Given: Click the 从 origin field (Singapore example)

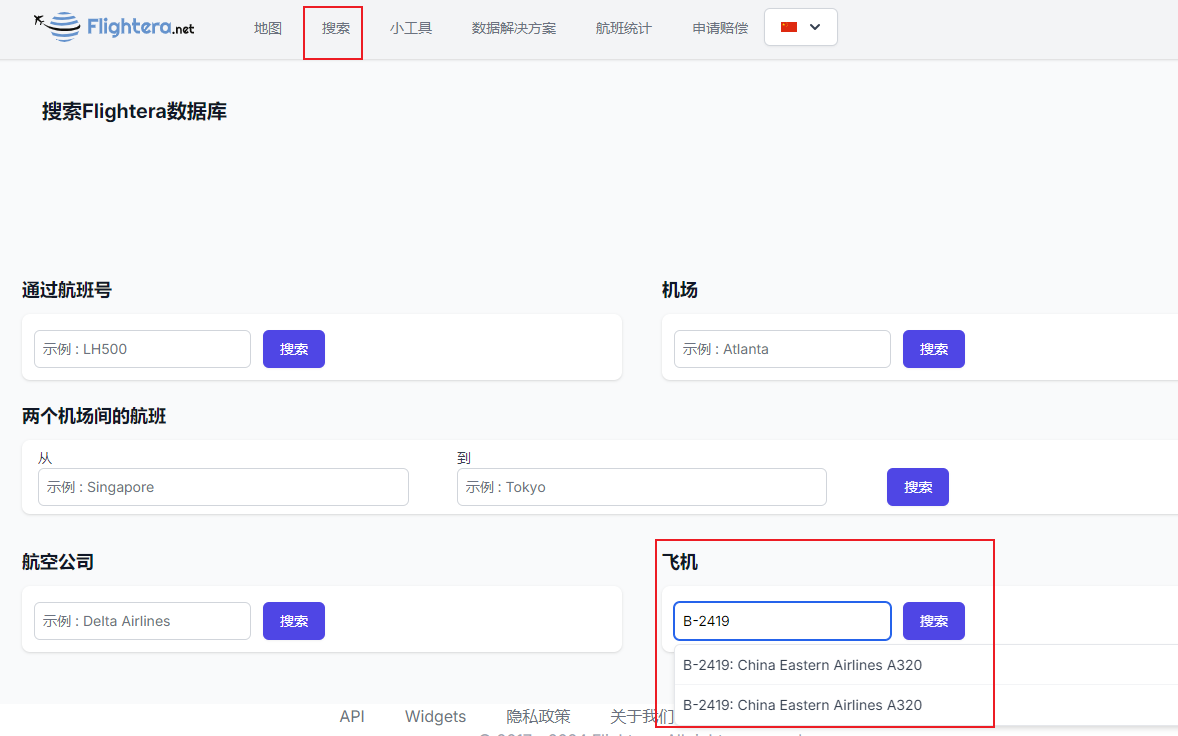Looking at the screenshot, I should coord(223,487).
